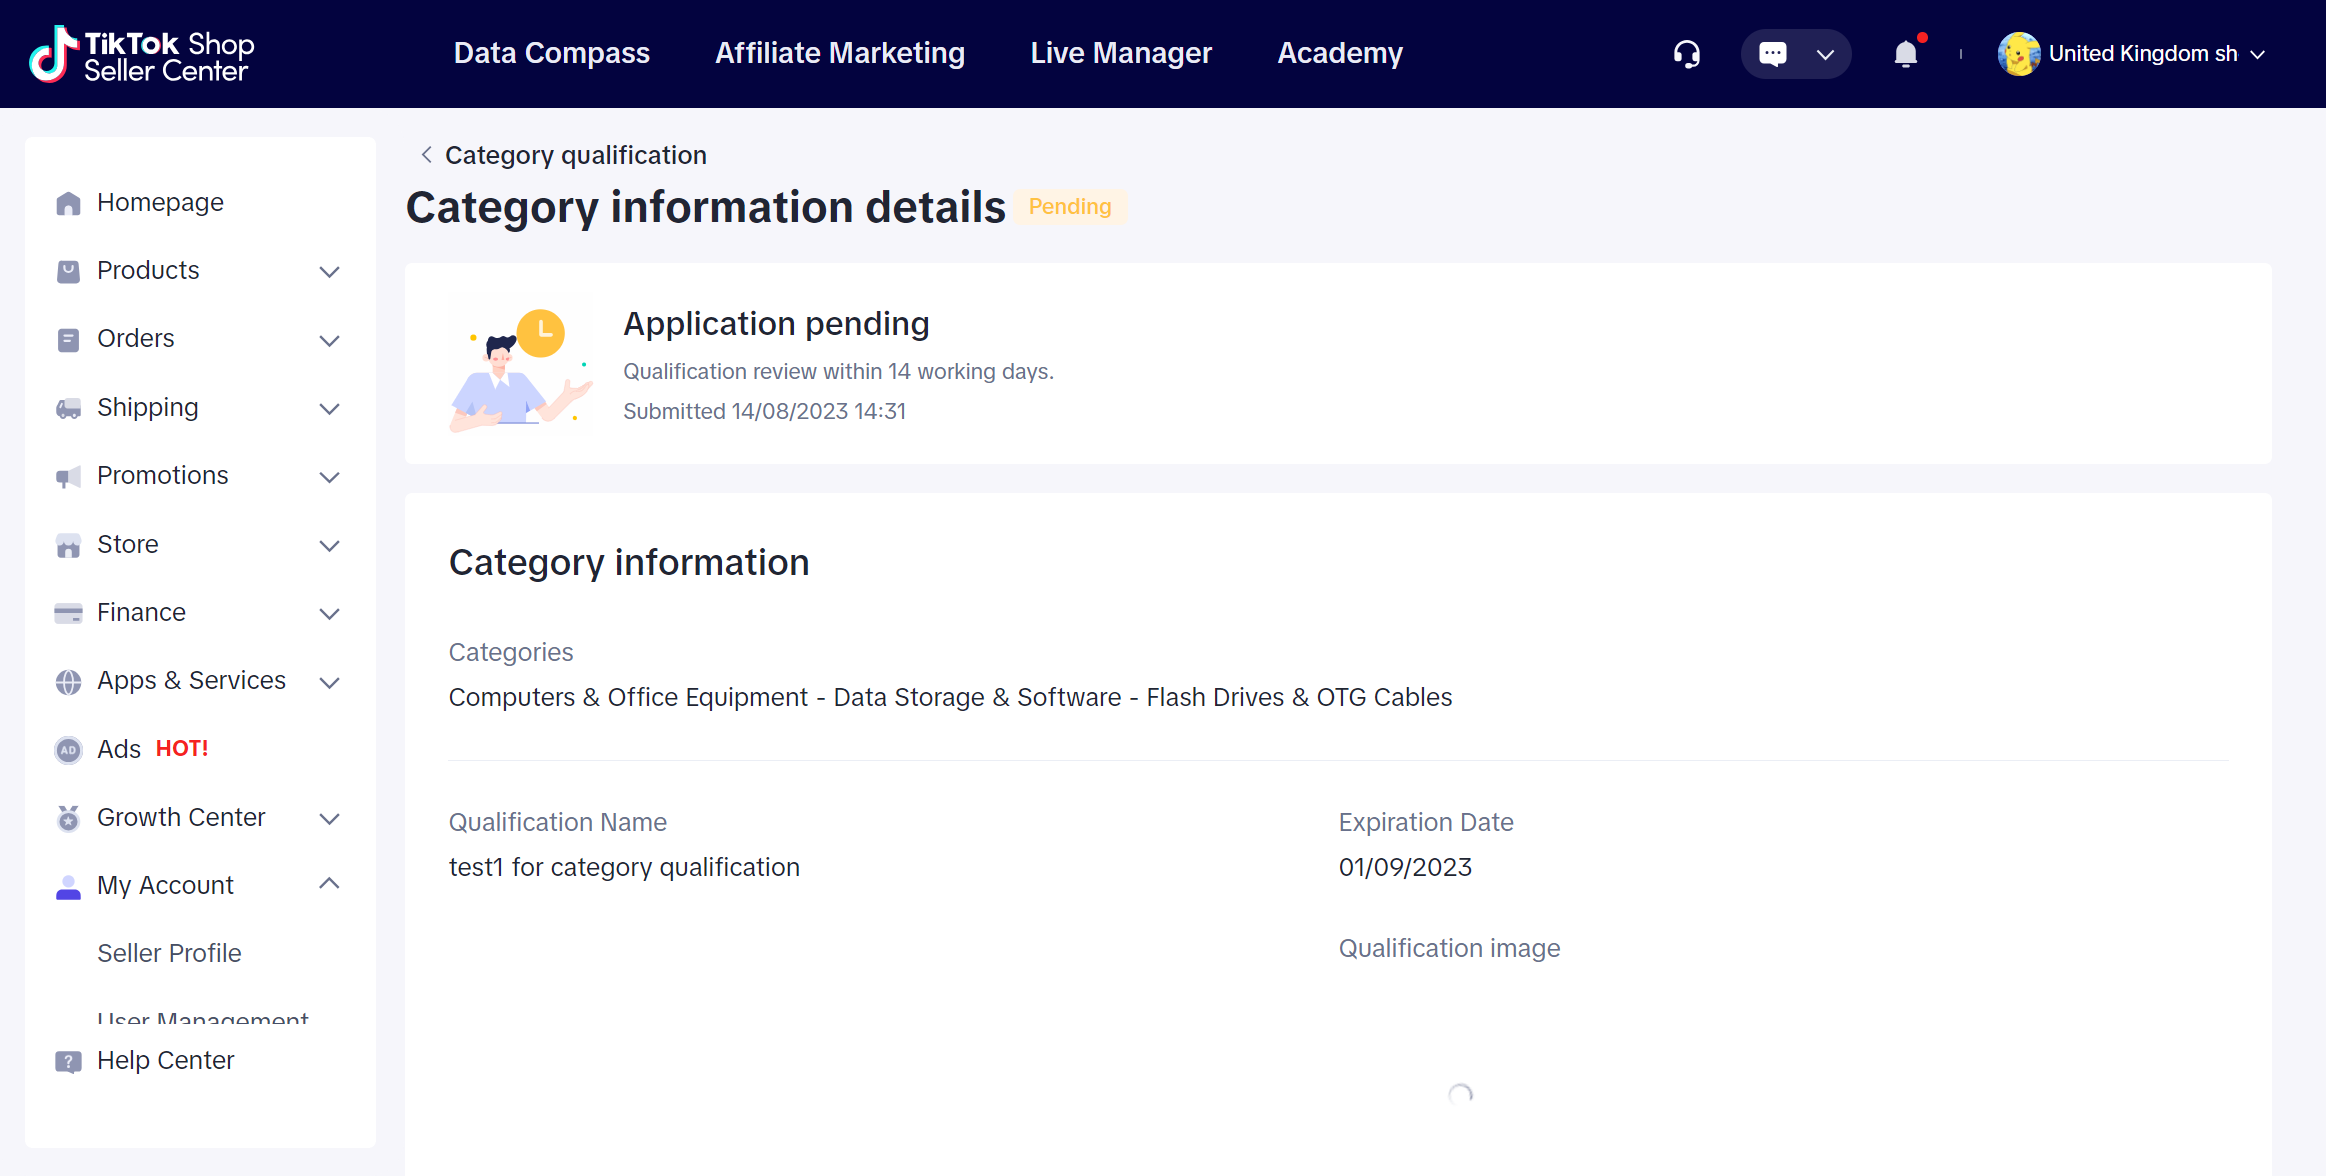Click the Homepage house icon

[x=68, y=203]
